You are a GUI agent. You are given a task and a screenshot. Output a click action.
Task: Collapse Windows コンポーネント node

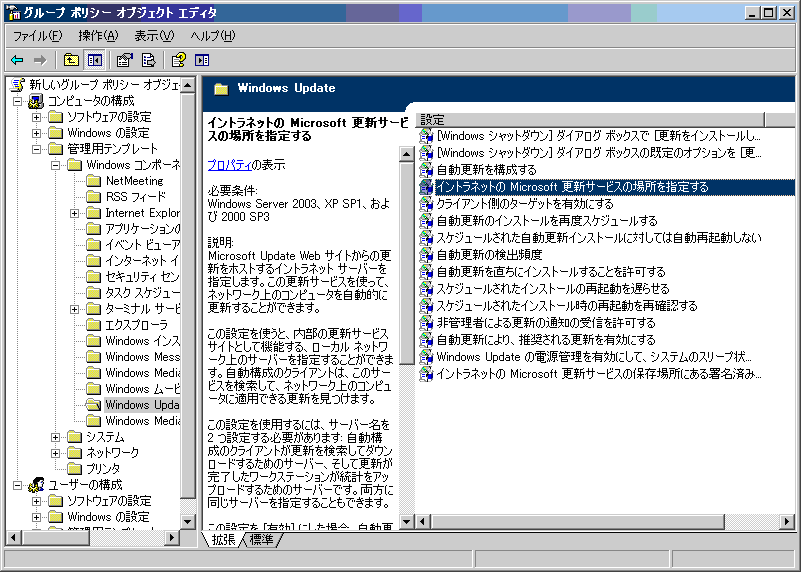tap(56, 165)
